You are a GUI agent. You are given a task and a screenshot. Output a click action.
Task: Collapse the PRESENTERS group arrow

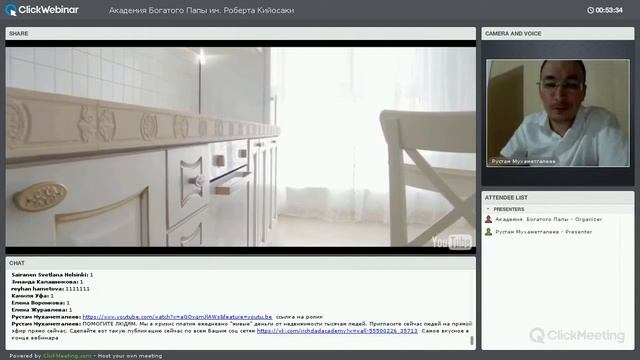click(488, 209)
